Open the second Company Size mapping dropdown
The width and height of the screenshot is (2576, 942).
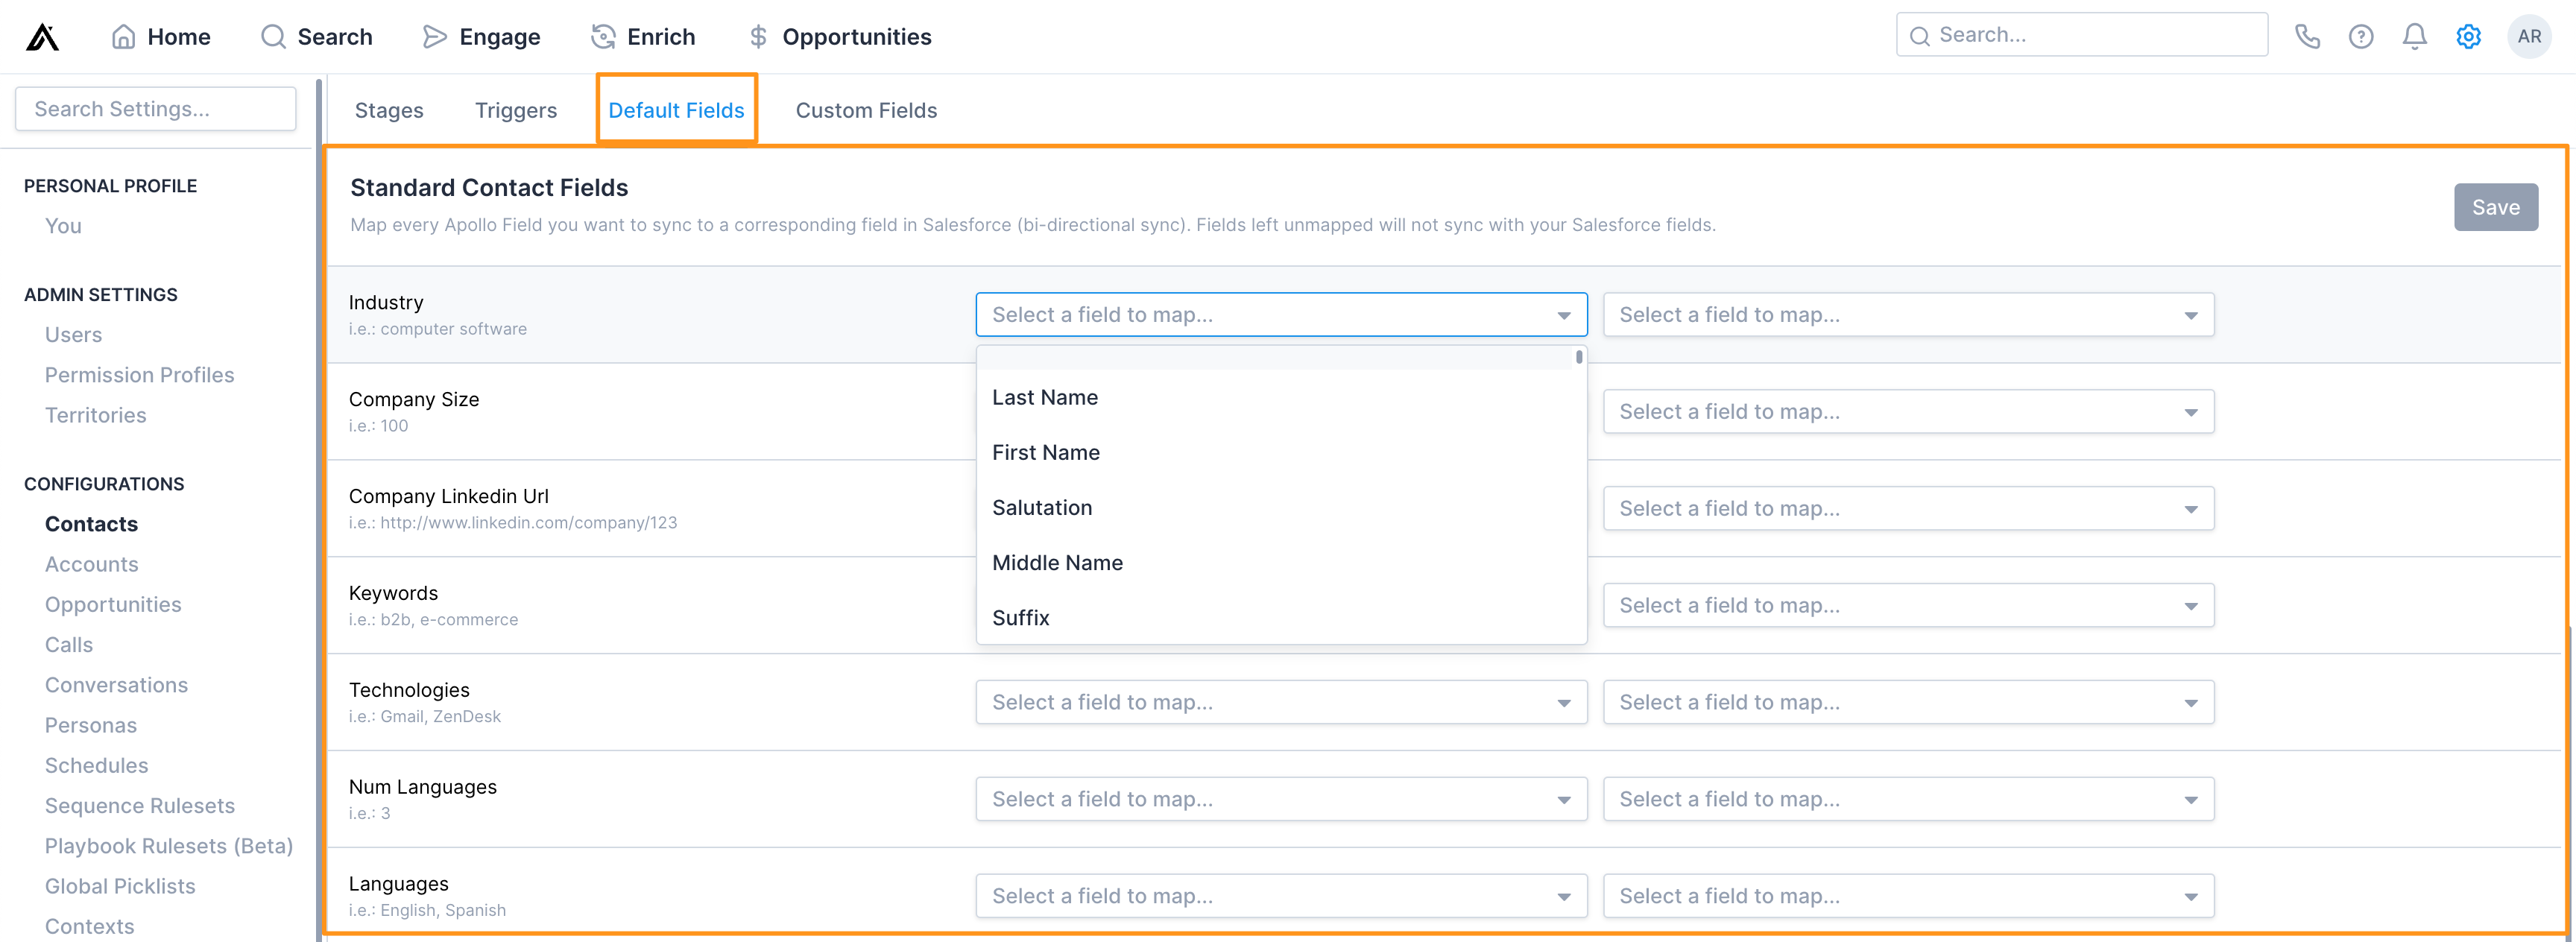(x=1909, y=412)
